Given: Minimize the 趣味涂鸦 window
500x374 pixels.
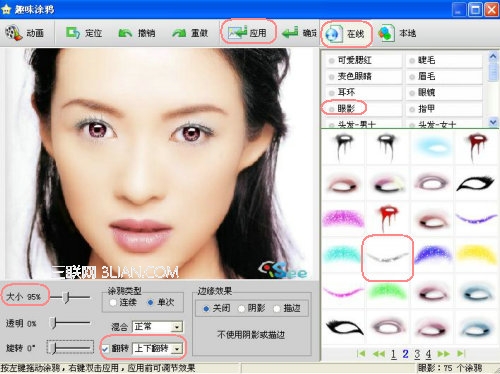Looking at the screenshot, I should pos(459,10).
